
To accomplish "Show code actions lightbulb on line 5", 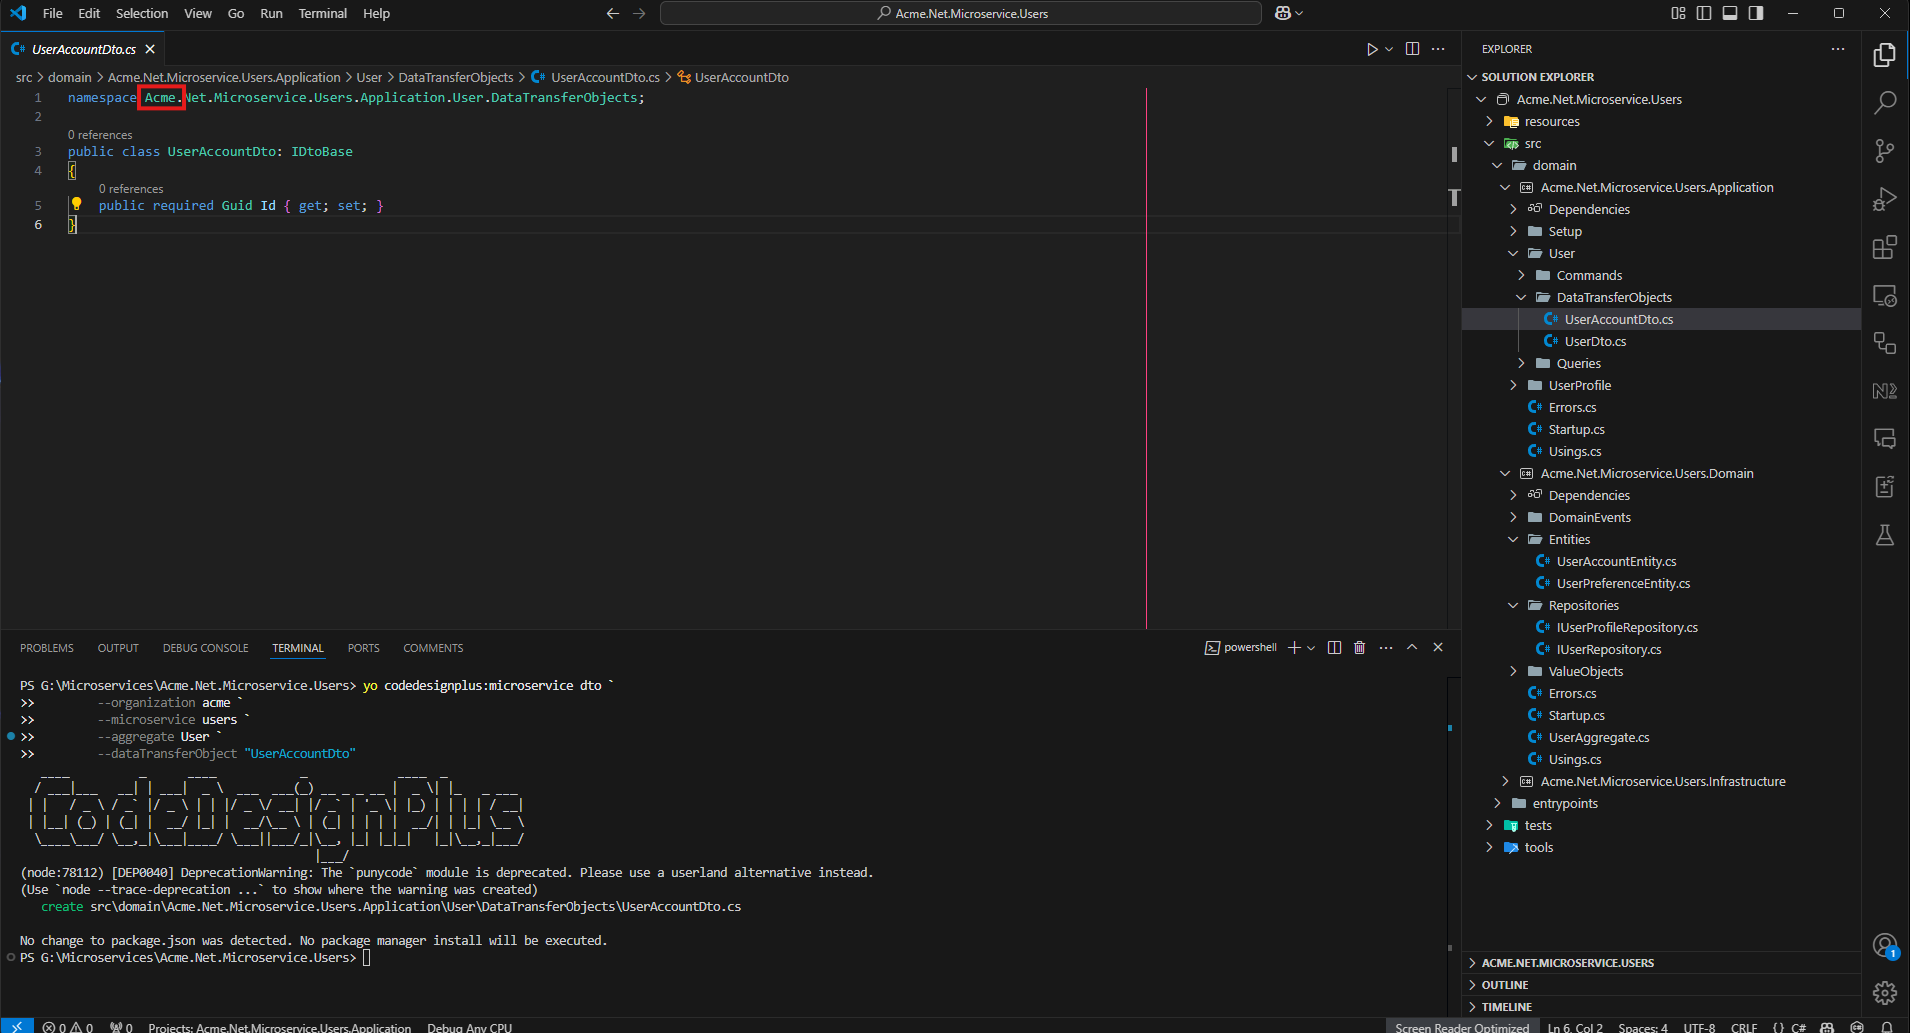I will click(76, 204).
